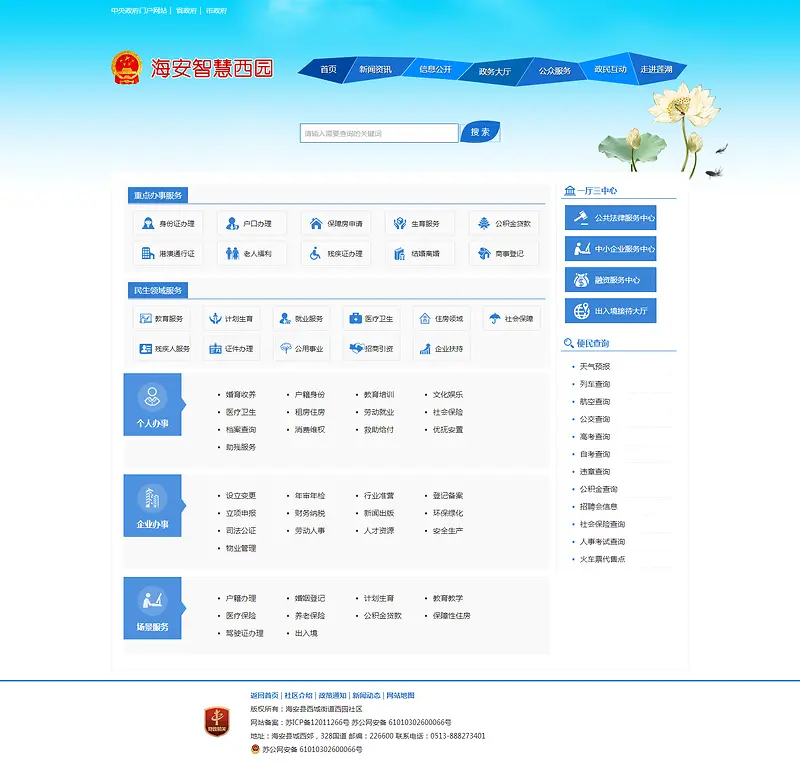Click the shield badge icon in footer
Viewport: 800px width, 763px height.
[217, 721]
